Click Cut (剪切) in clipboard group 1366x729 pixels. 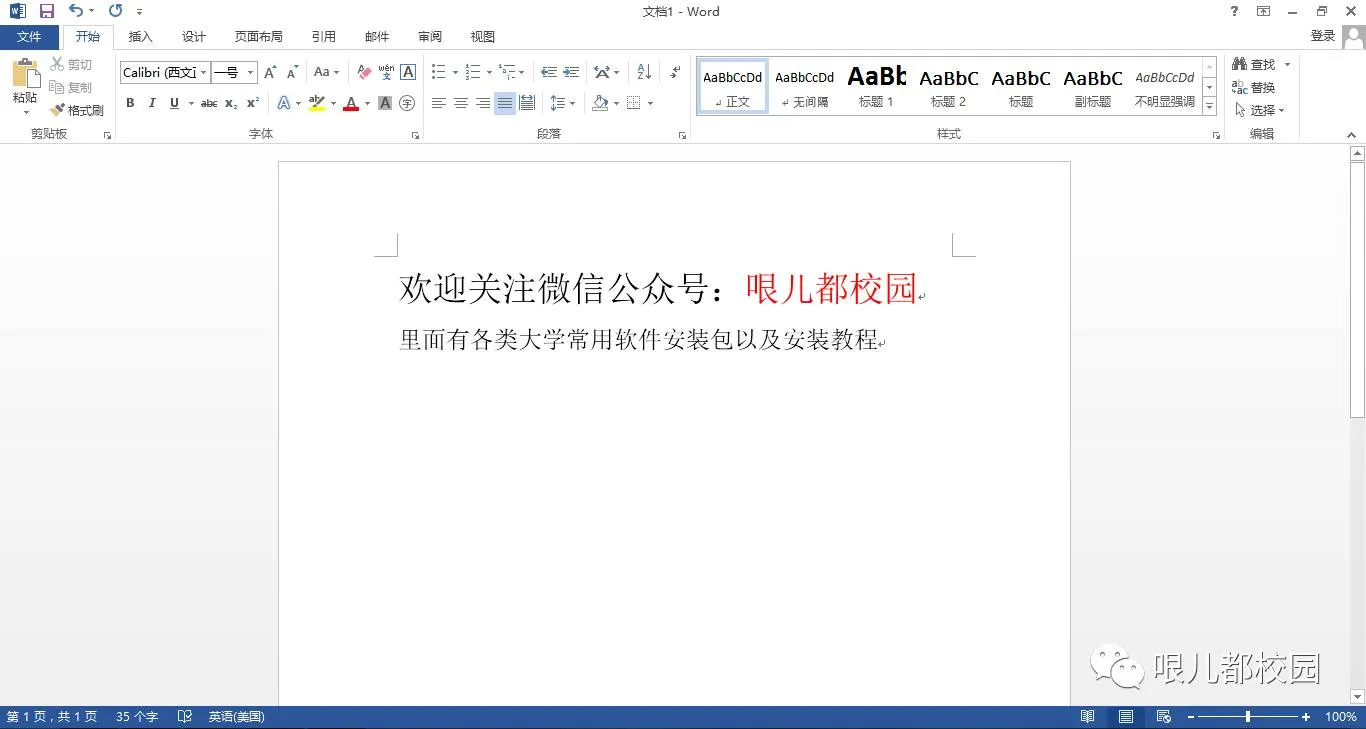coord(72,65)
